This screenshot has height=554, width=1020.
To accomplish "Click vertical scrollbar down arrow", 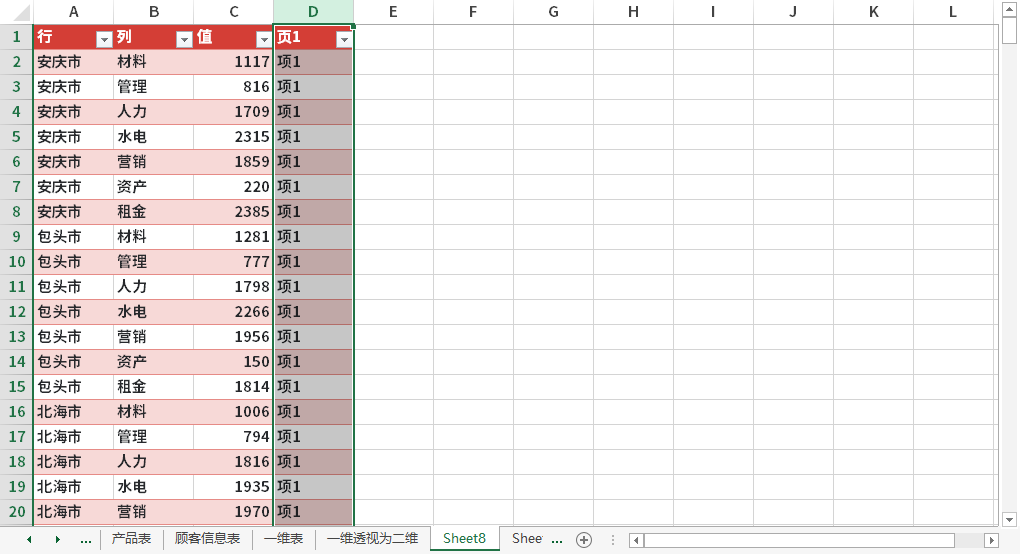I will click(x=1009, y=520).
